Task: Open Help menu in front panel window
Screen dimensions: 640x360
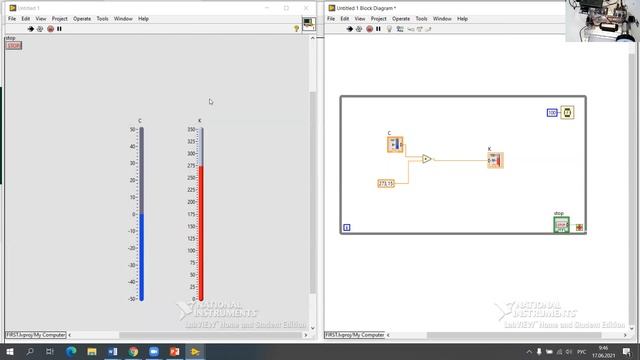Action: pyautogui.click(x=143, y=19)
